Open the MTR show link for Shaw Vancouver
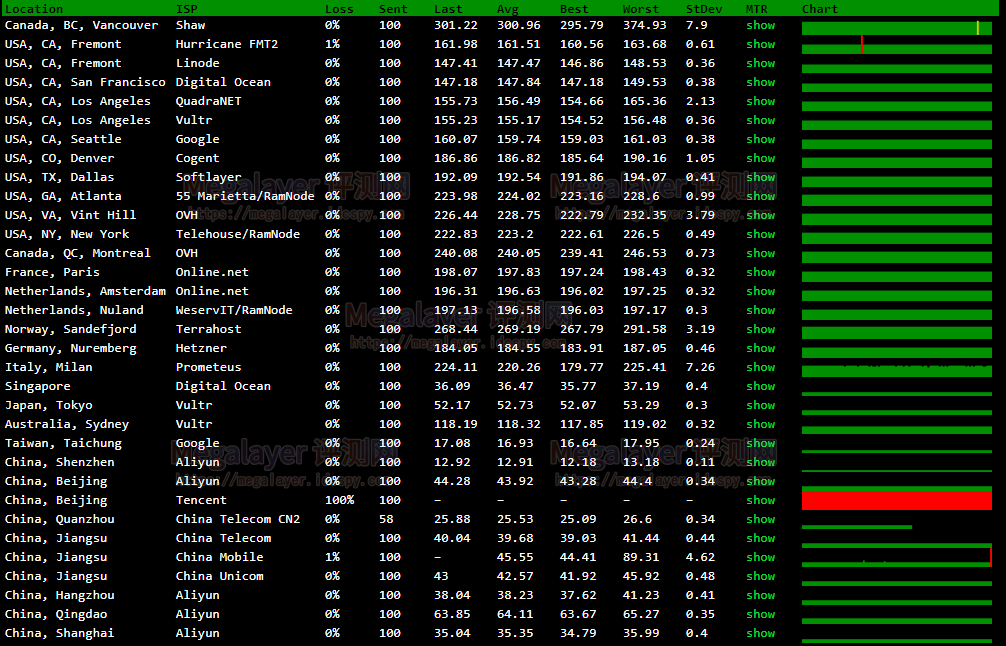The width and height of the screenshot is (1006, 646). (x=760, y=25)
